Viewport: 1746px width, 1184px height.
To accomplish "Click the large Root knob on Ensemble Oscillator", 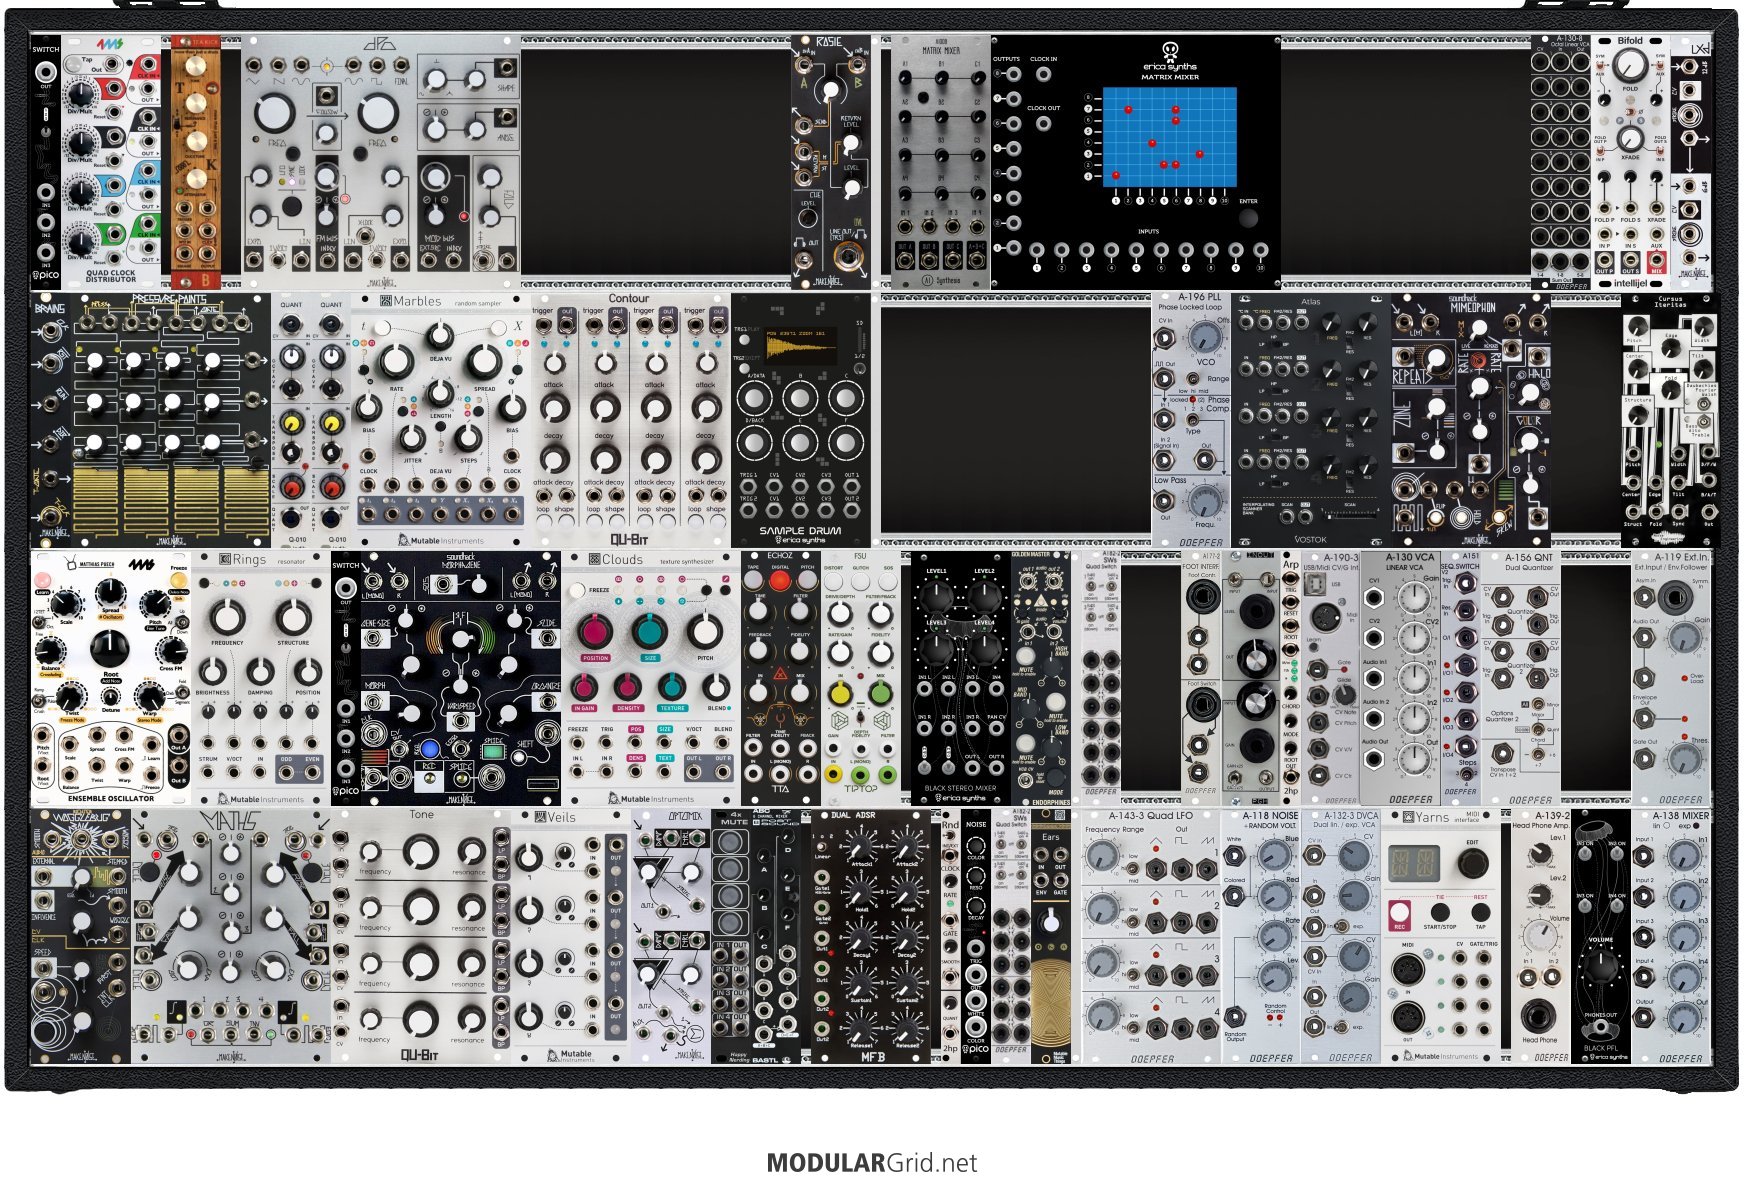I will coord(110,648).
